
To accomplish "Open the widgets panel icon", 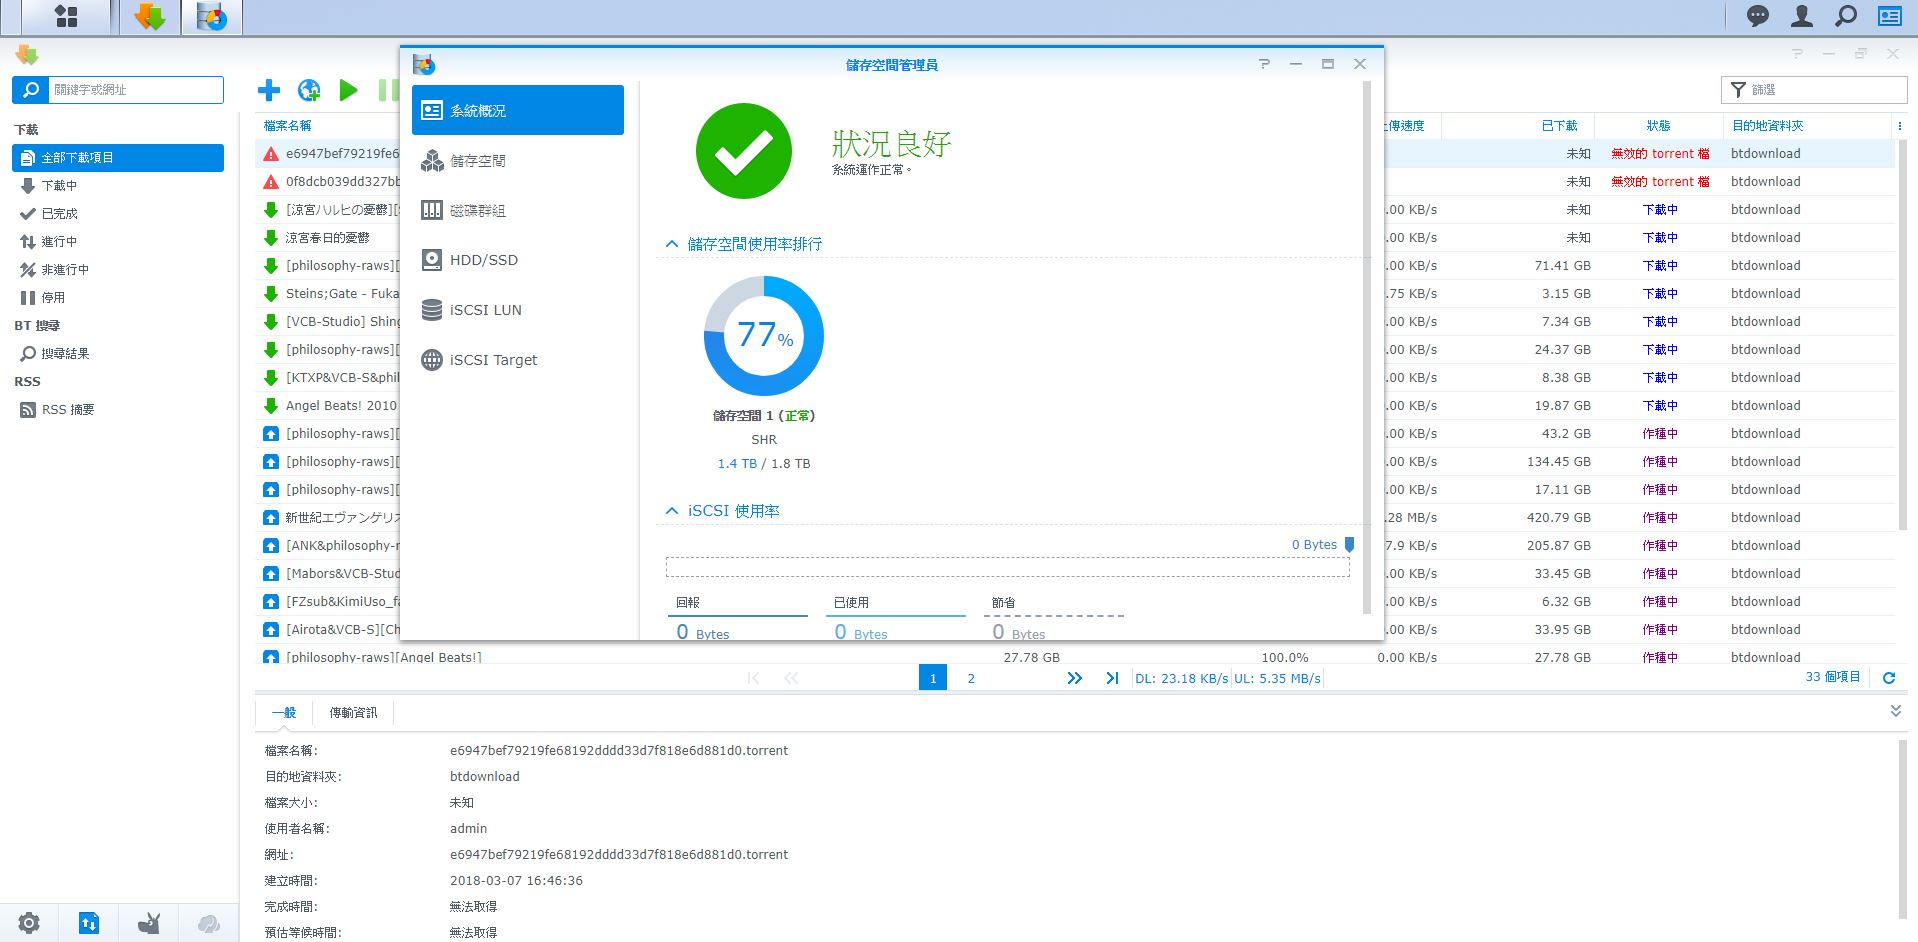I will tap(1890, 16).
